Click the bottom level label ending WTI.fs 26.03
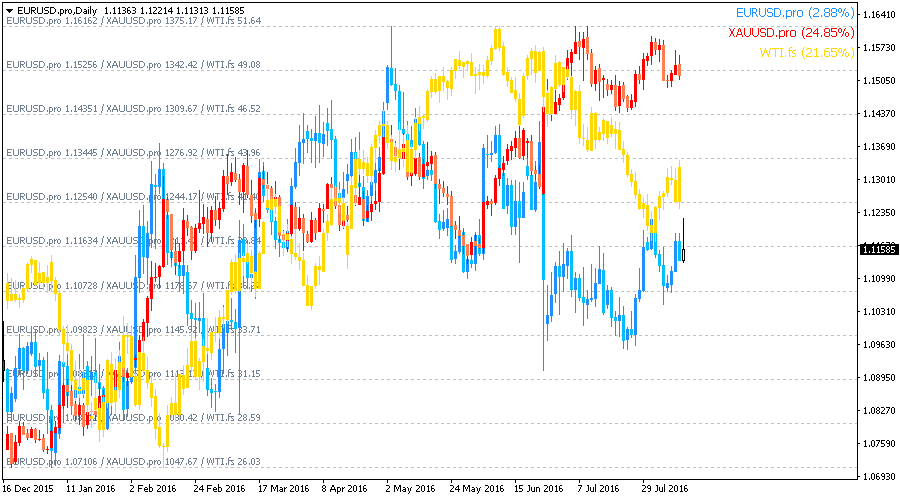Image resolution: width=900 pixels, height=500 pixels. click(133, 462)
